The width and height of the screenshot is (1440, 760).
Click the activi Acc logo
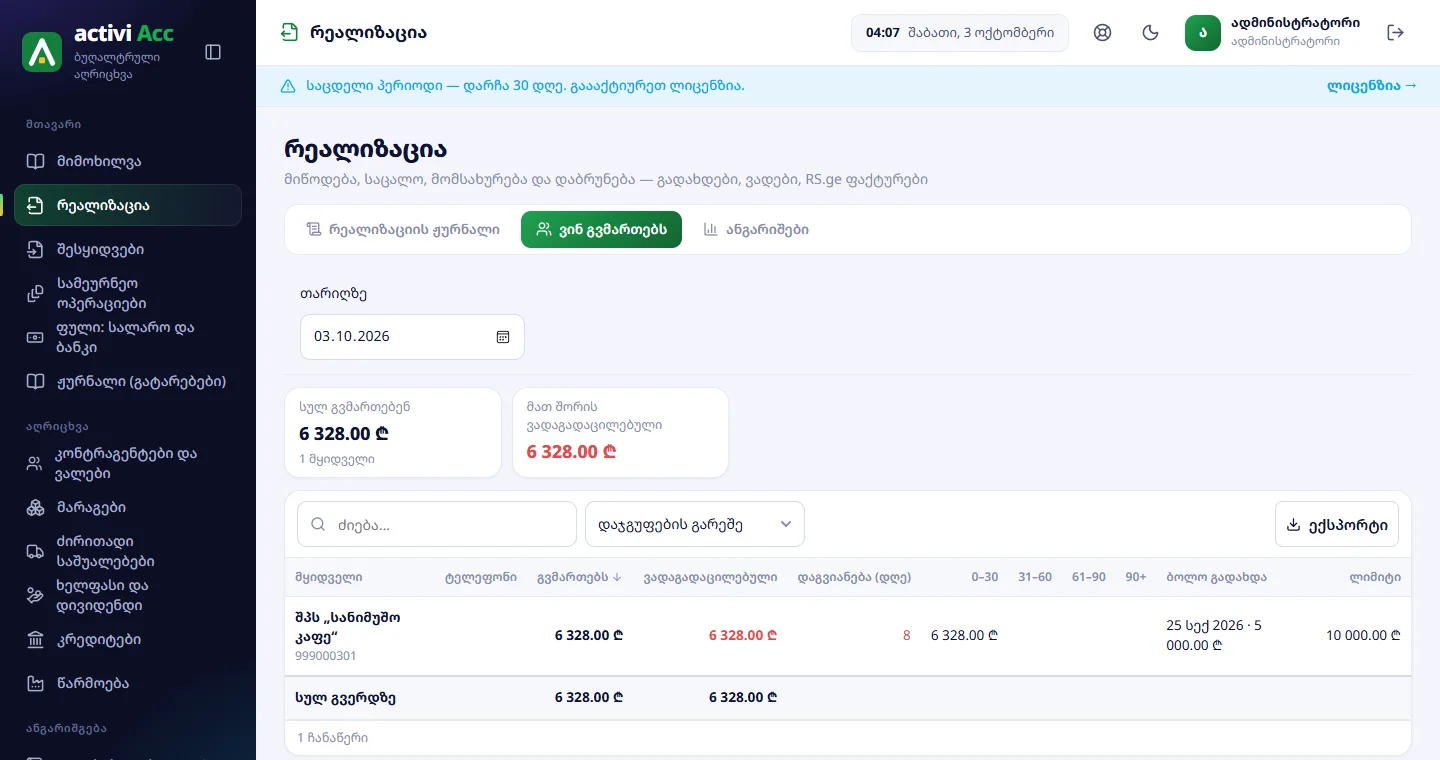tap(98, 52)
